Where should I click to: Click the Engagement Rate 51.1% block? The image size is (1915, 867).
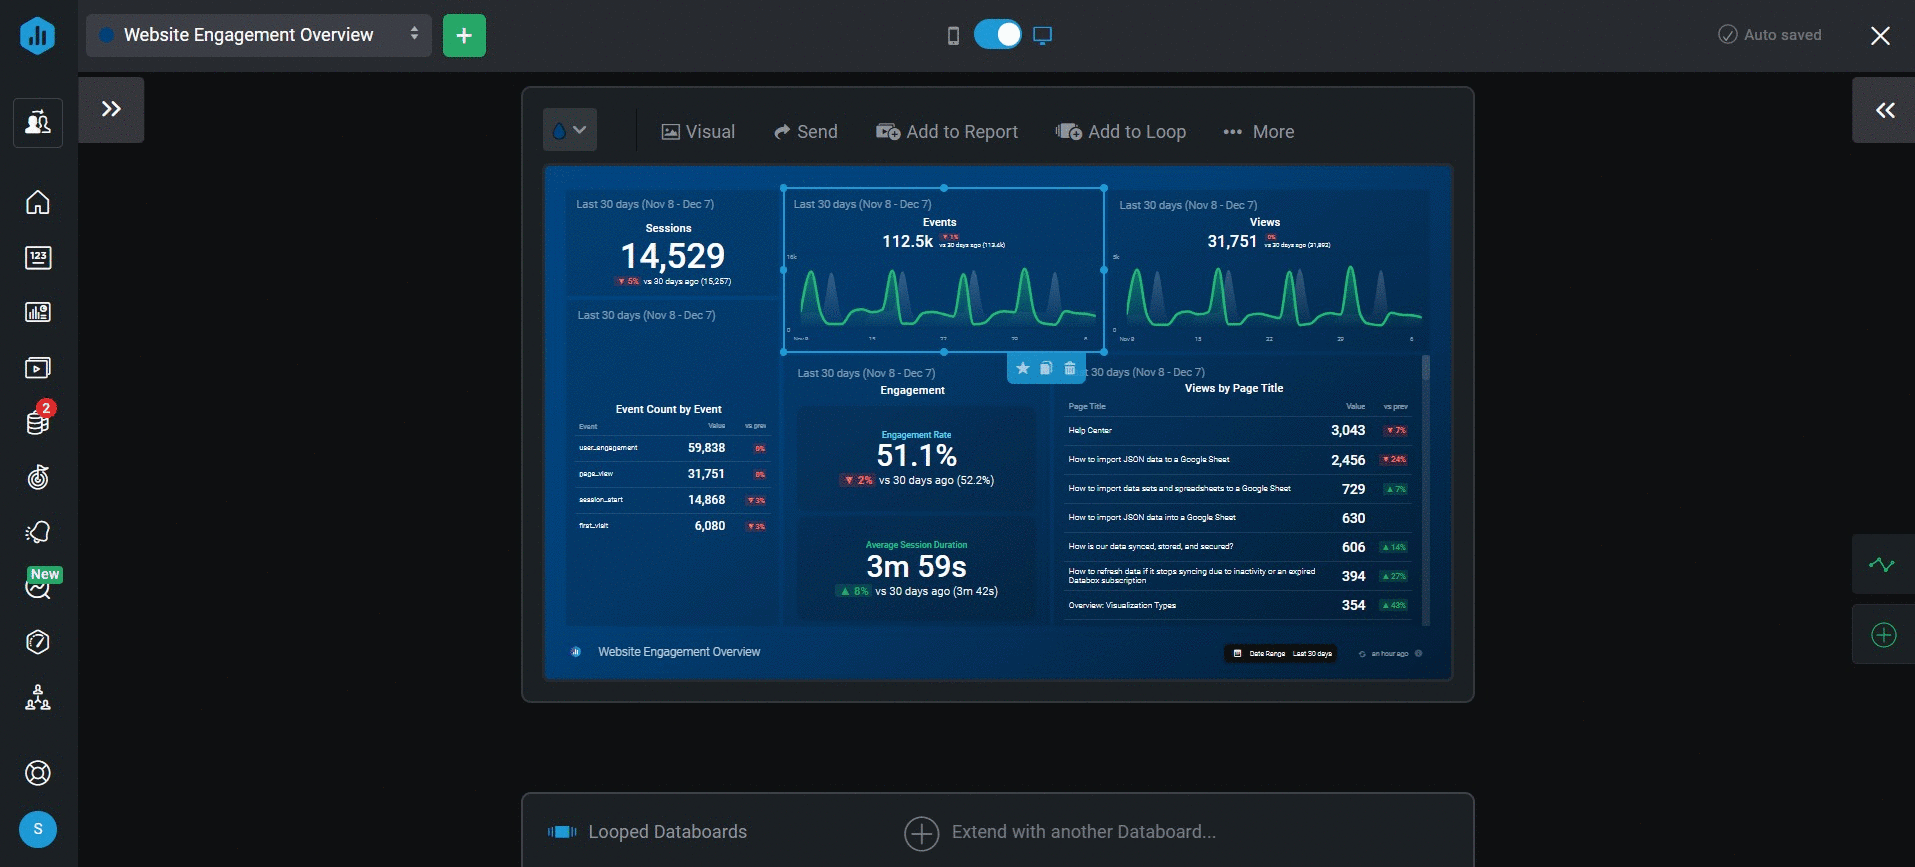916,459
